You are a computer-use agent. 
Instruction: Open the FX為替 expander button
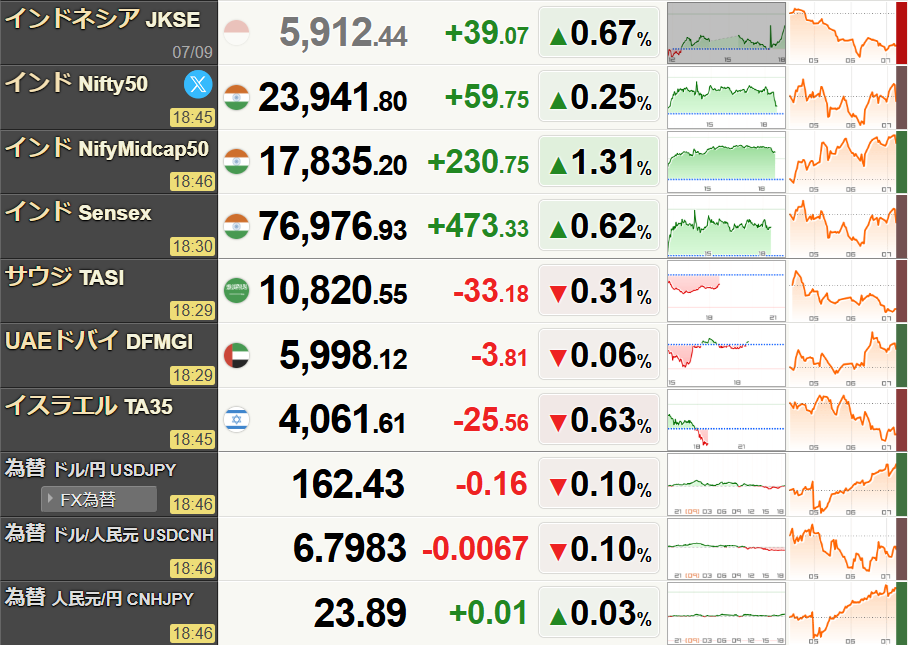click(99, 499)
